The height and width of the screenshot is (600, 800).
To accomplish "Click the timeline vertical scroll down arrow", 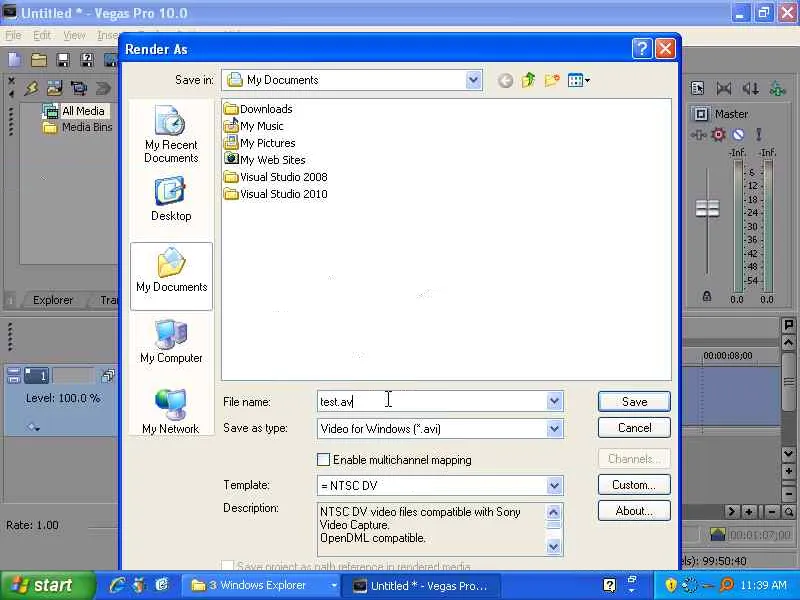I will 788,453.
